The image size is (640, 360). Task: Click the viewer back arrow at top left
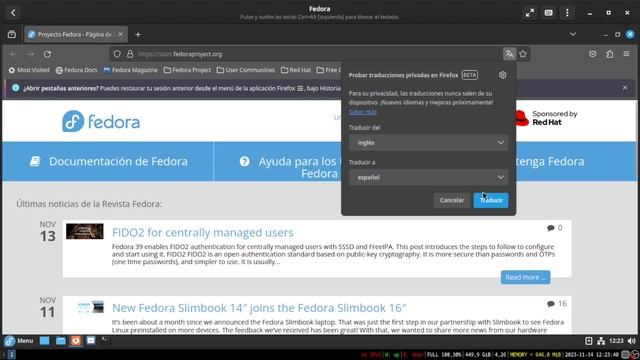pyautogui.click(x=13, y=13)
